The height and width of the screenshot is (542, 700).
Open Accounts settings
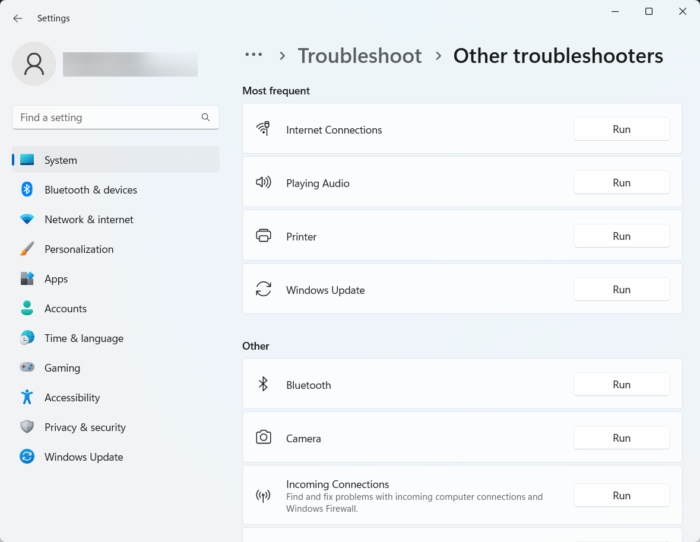65,309
